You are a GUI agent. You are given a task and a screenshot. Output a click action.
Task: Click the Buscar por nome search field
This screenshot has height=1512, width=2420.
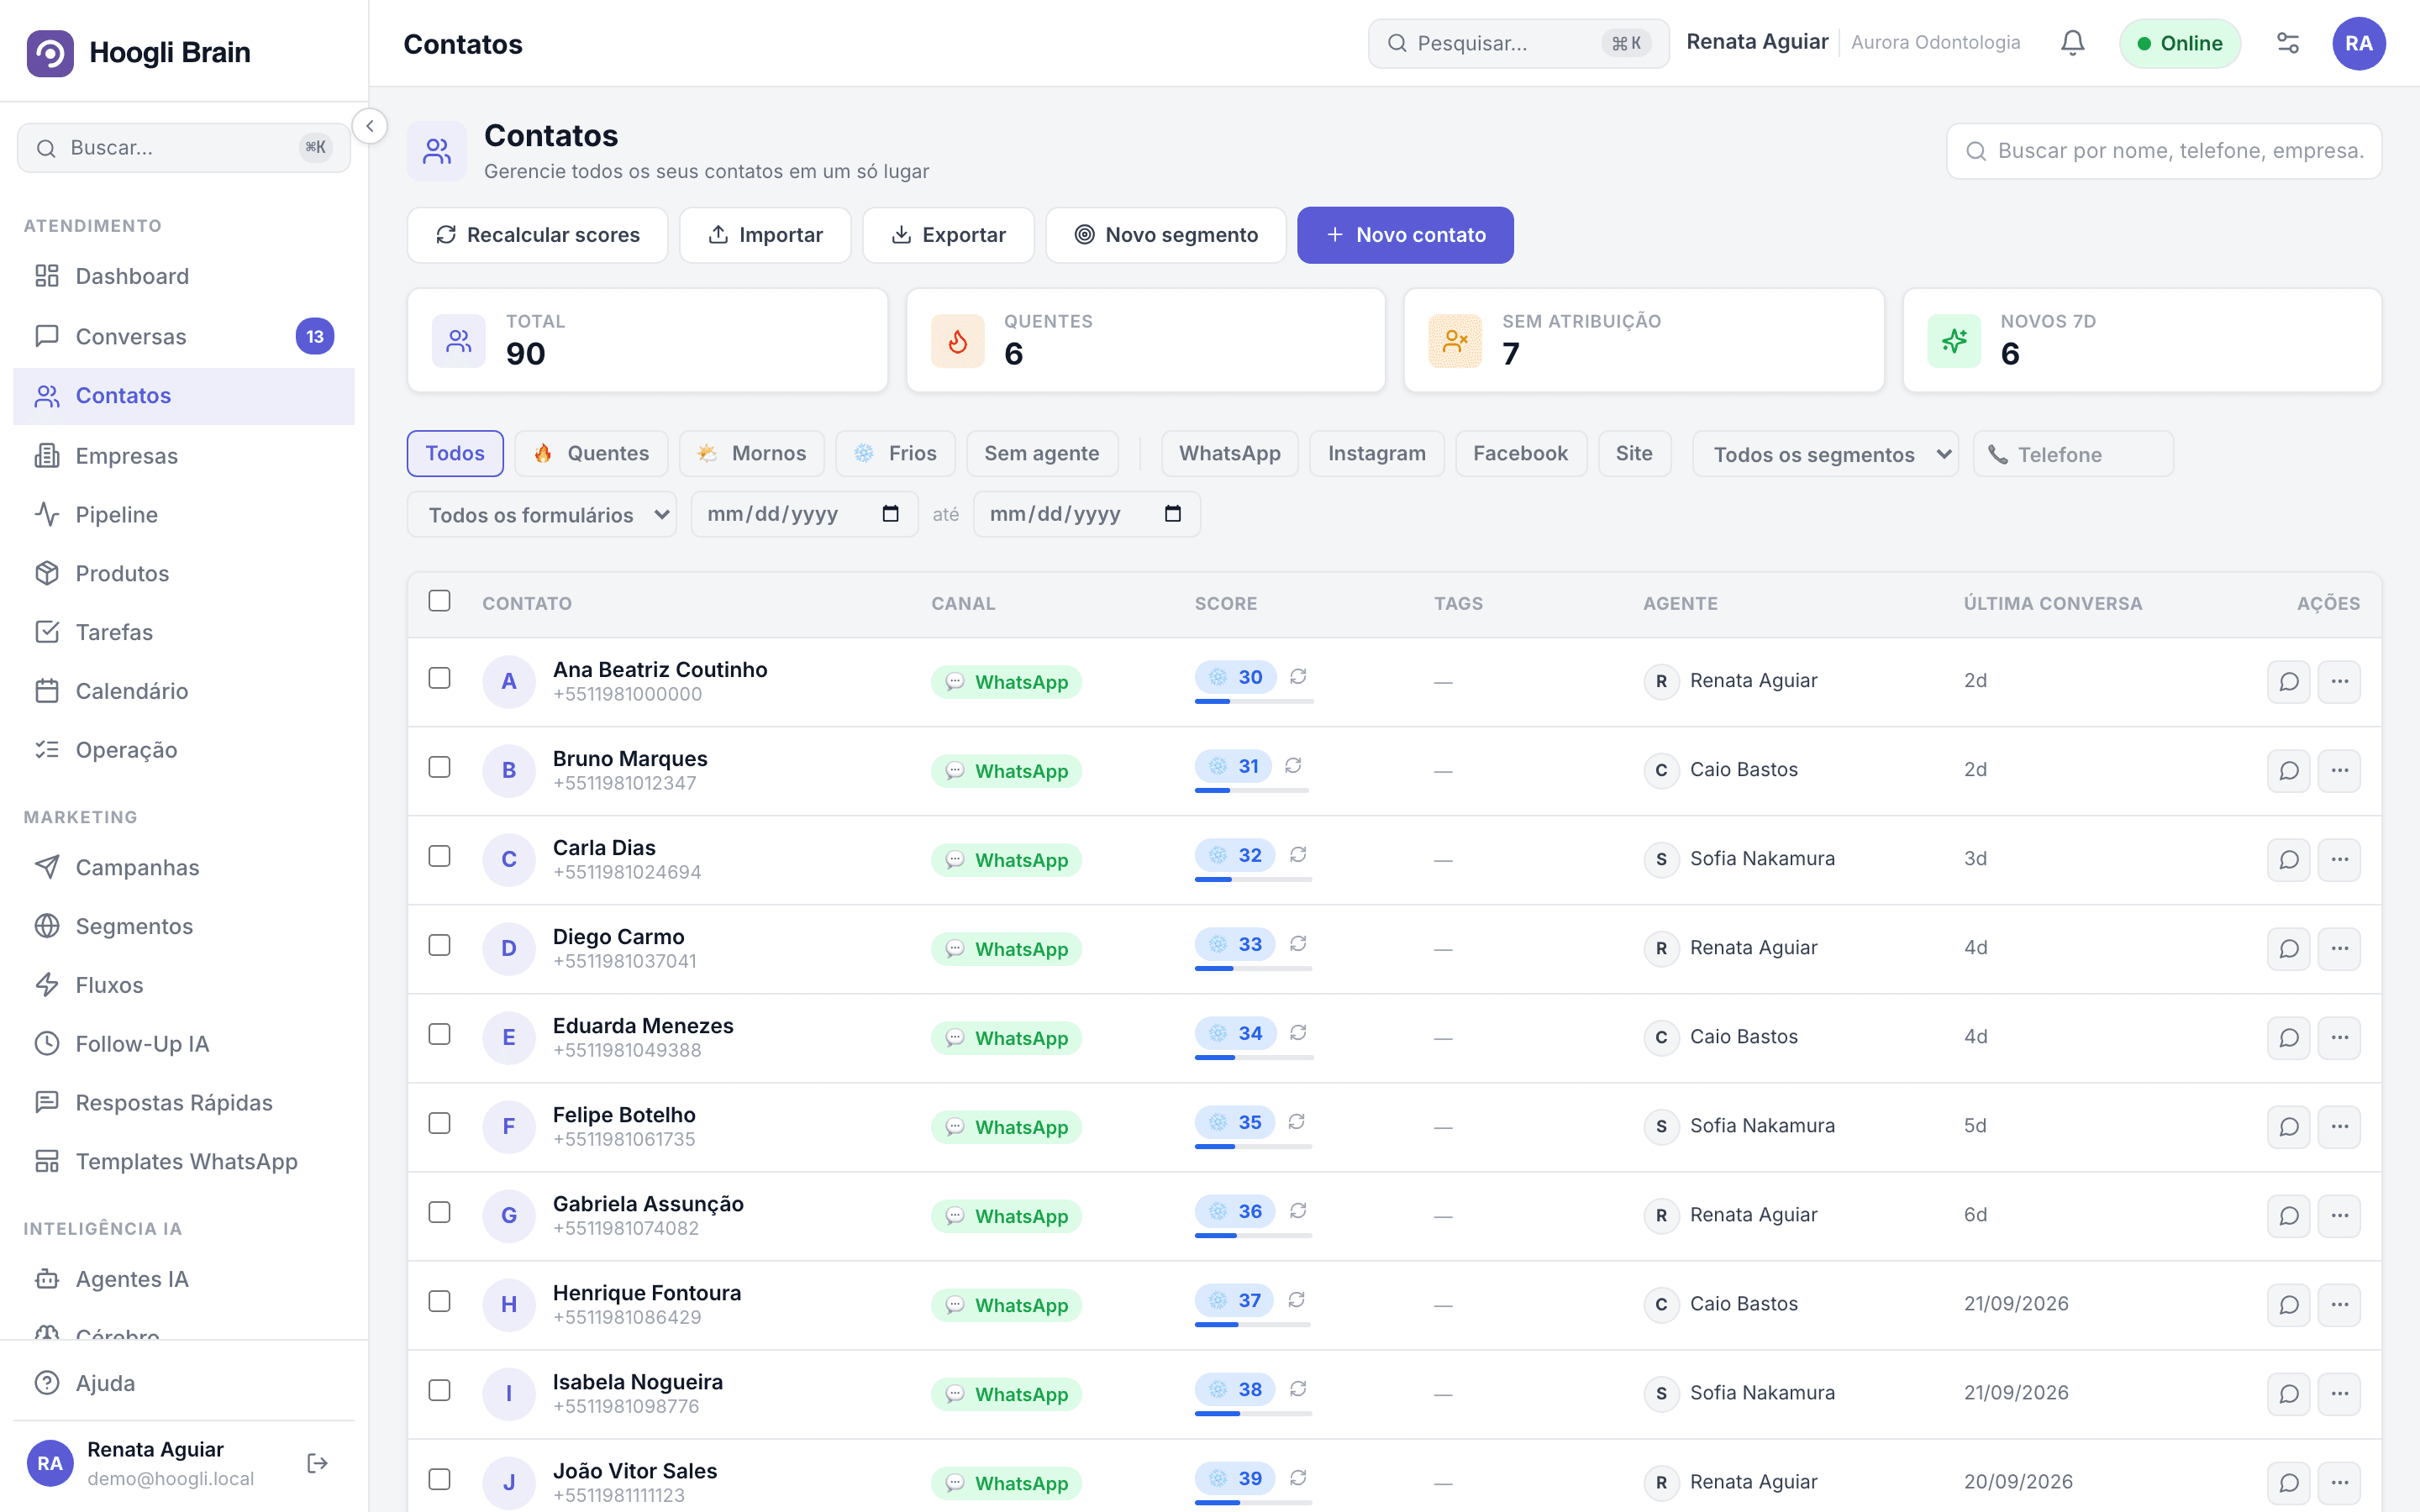(2164, 151)
